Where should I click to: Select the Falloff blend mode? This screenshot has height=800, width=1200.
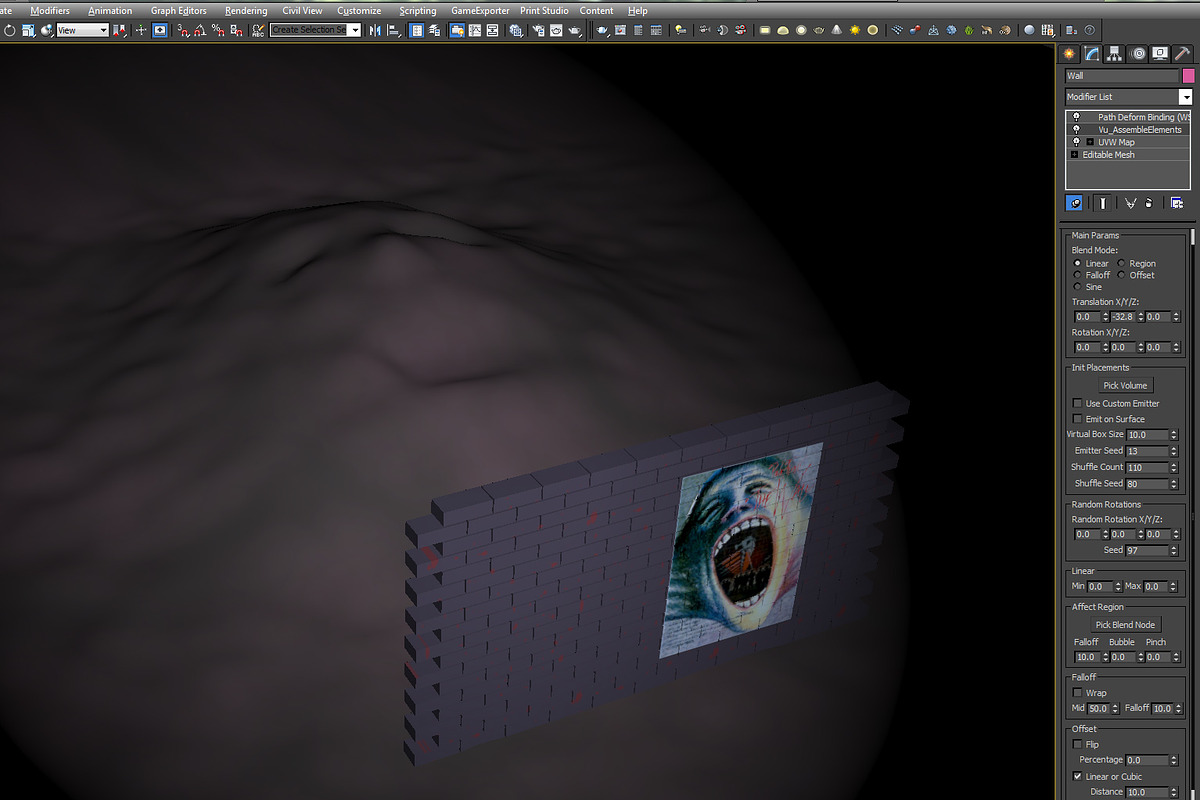[1092, 275]
